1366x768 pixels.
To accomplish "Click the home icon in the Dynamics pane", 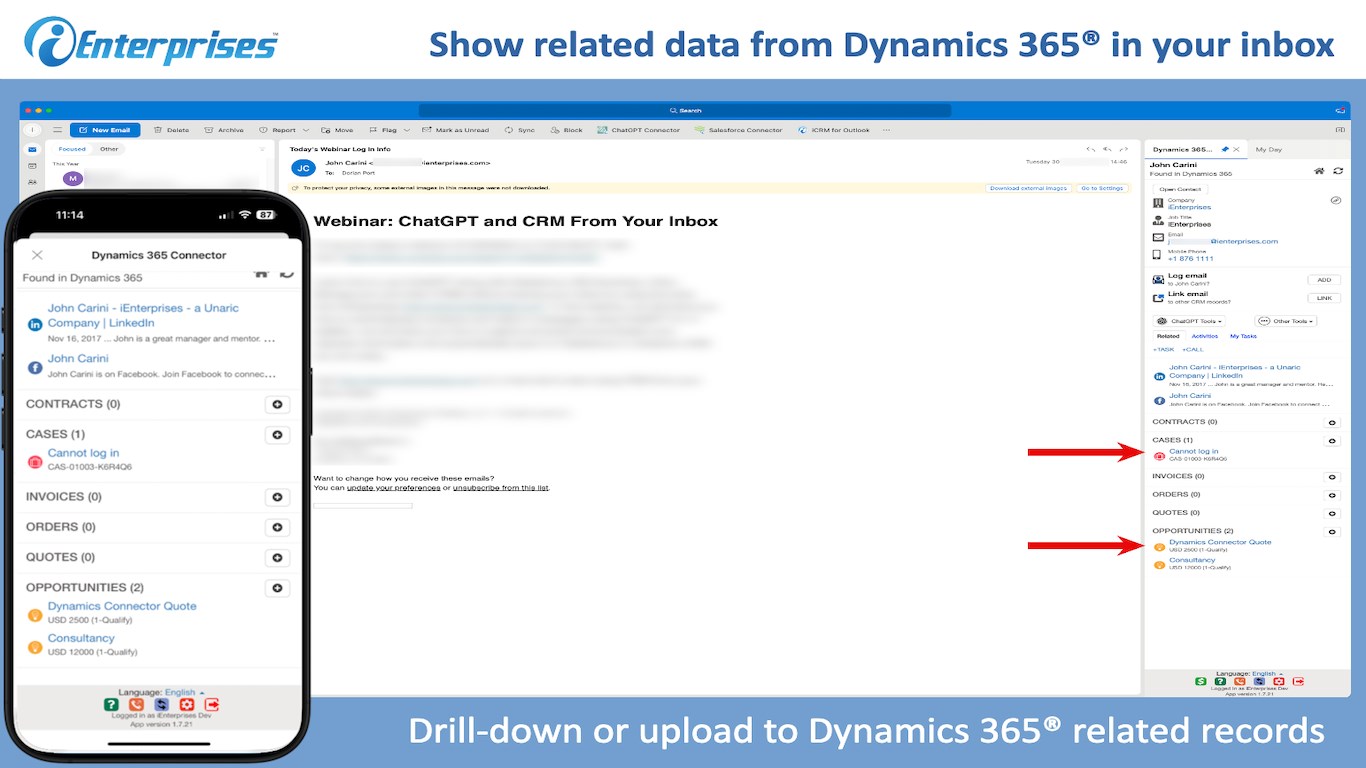I will click(1319, 171).
